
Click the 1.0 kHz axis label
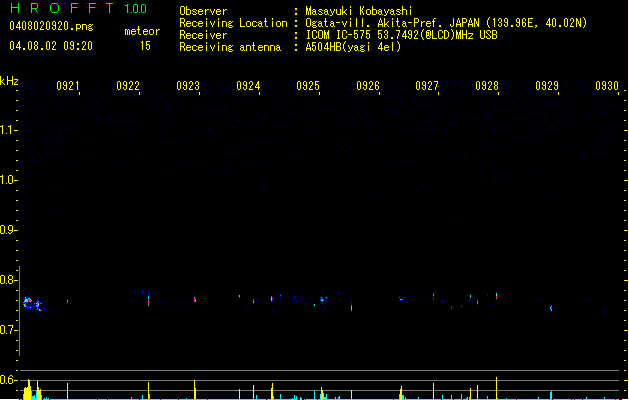[x=7, y=180]
